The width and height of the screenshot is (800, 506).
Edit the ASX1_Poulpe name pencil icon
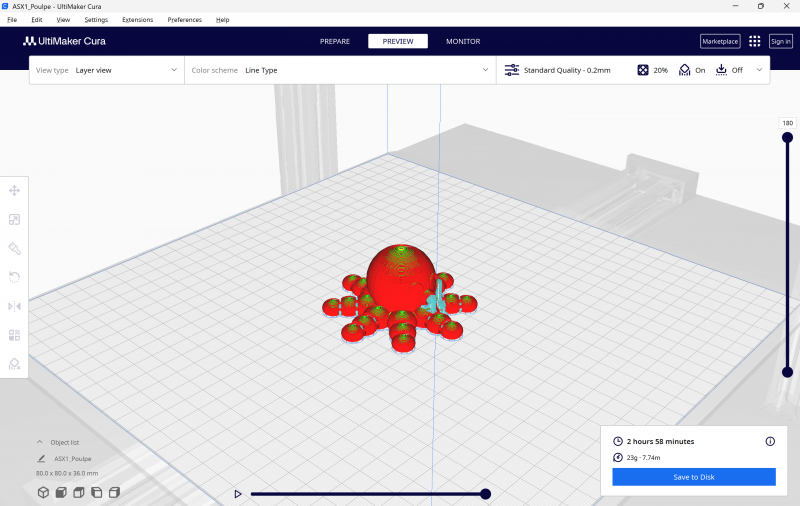(x=41, y=459)
